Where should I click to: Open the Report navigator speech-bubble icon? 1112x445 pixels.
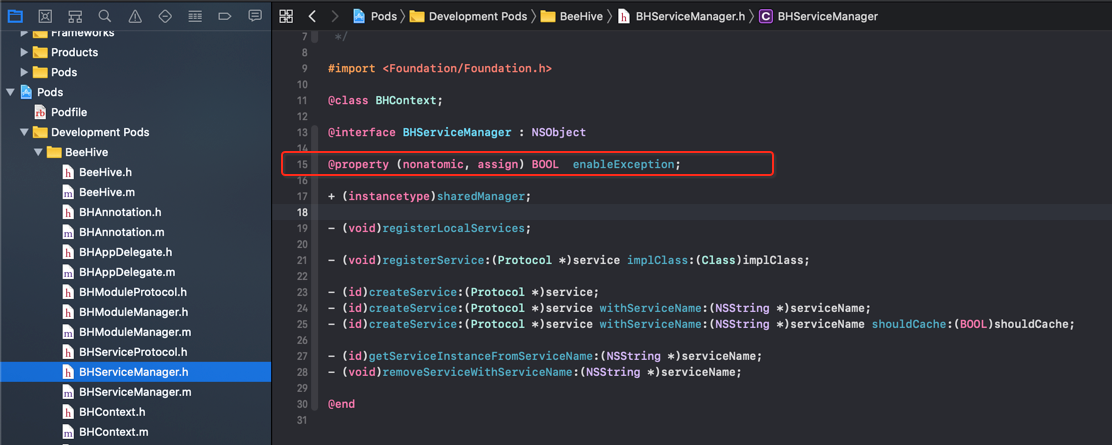(255, 16)
